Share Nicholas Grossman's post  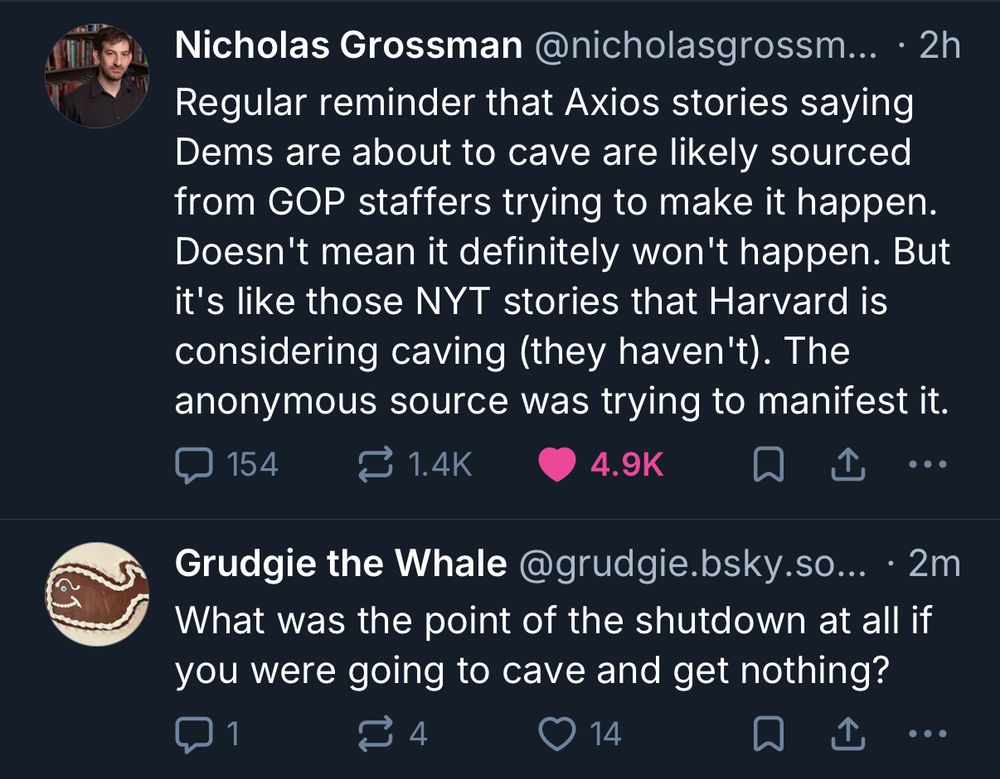click(x=847, y=463)
